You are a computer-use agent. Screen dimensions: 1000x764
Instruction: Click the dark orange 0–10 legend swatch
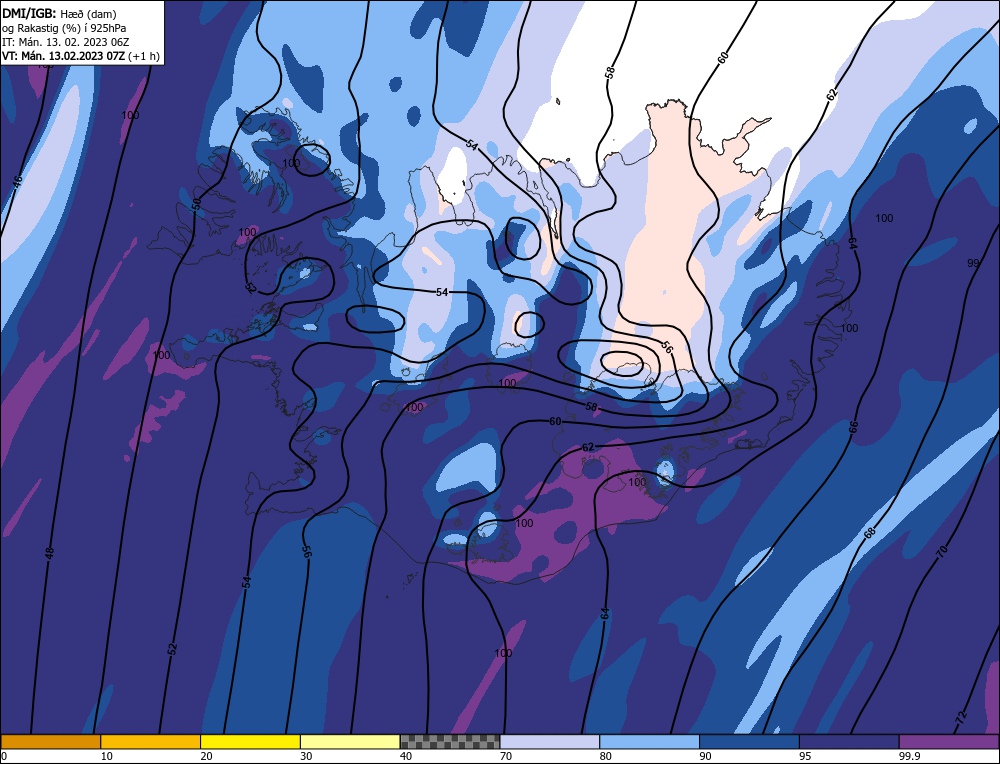coord(50,741)
